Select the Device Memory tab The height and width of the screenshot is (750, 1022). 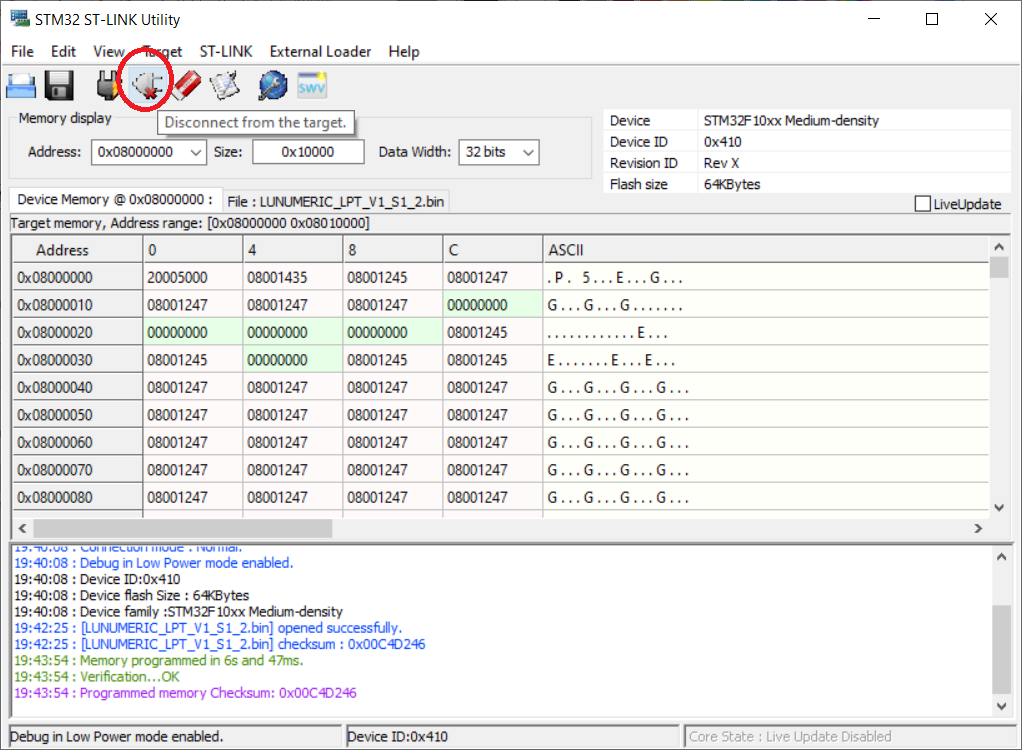[114, 200]
